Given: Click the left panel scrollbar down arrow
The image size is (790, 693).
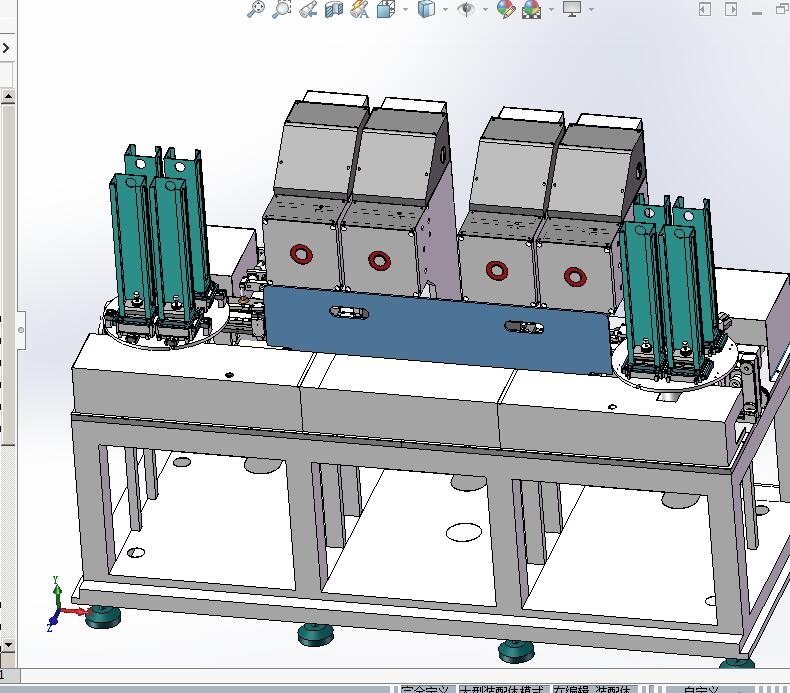Looking at the screenshot, I should pos(8,645).
